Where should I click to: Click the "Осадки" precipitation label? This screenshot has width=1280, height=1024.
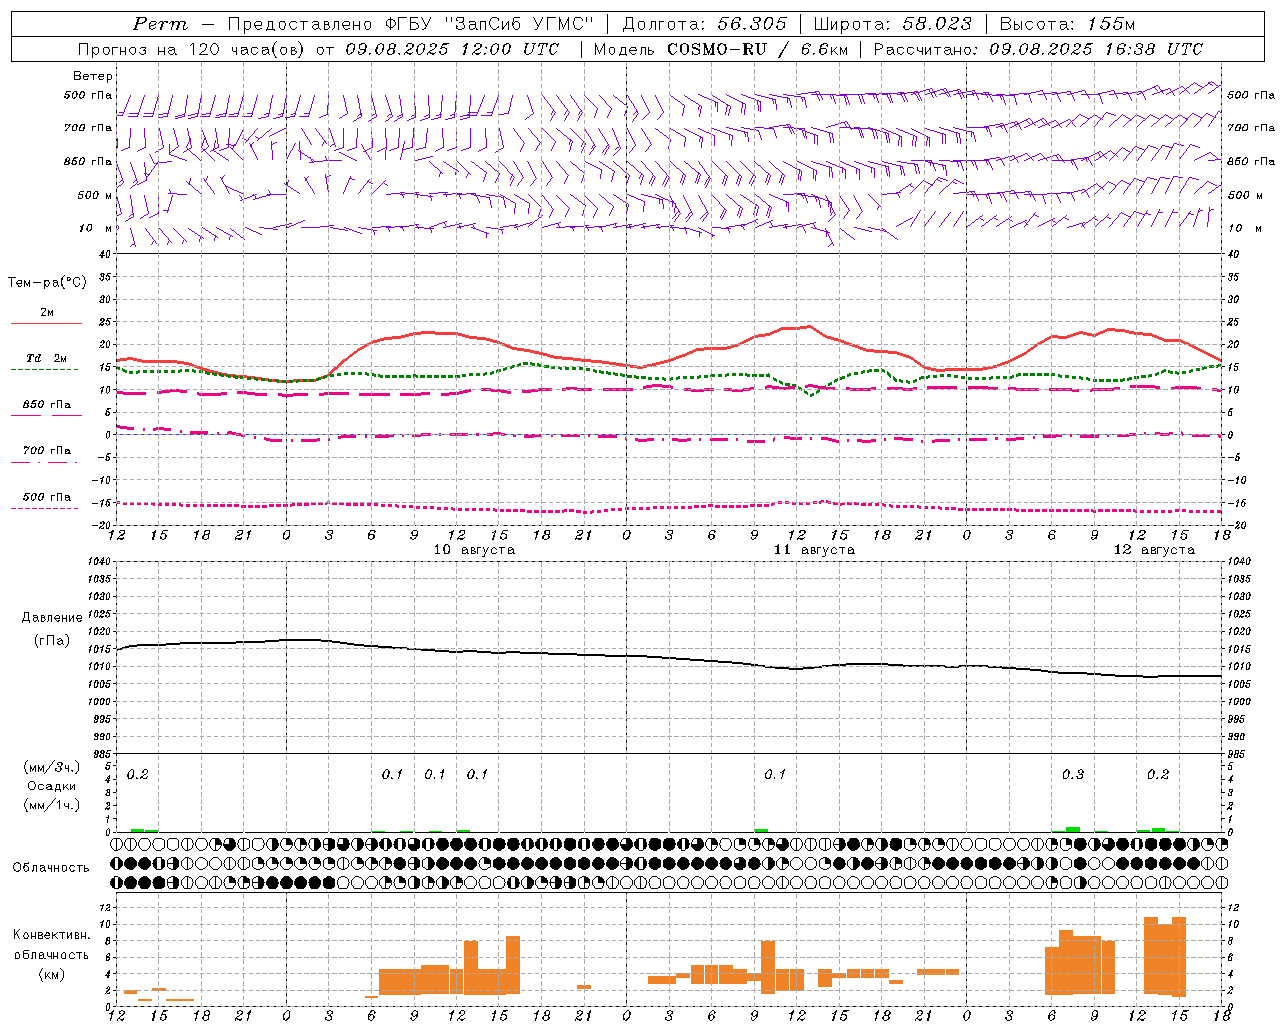[52, 786]
